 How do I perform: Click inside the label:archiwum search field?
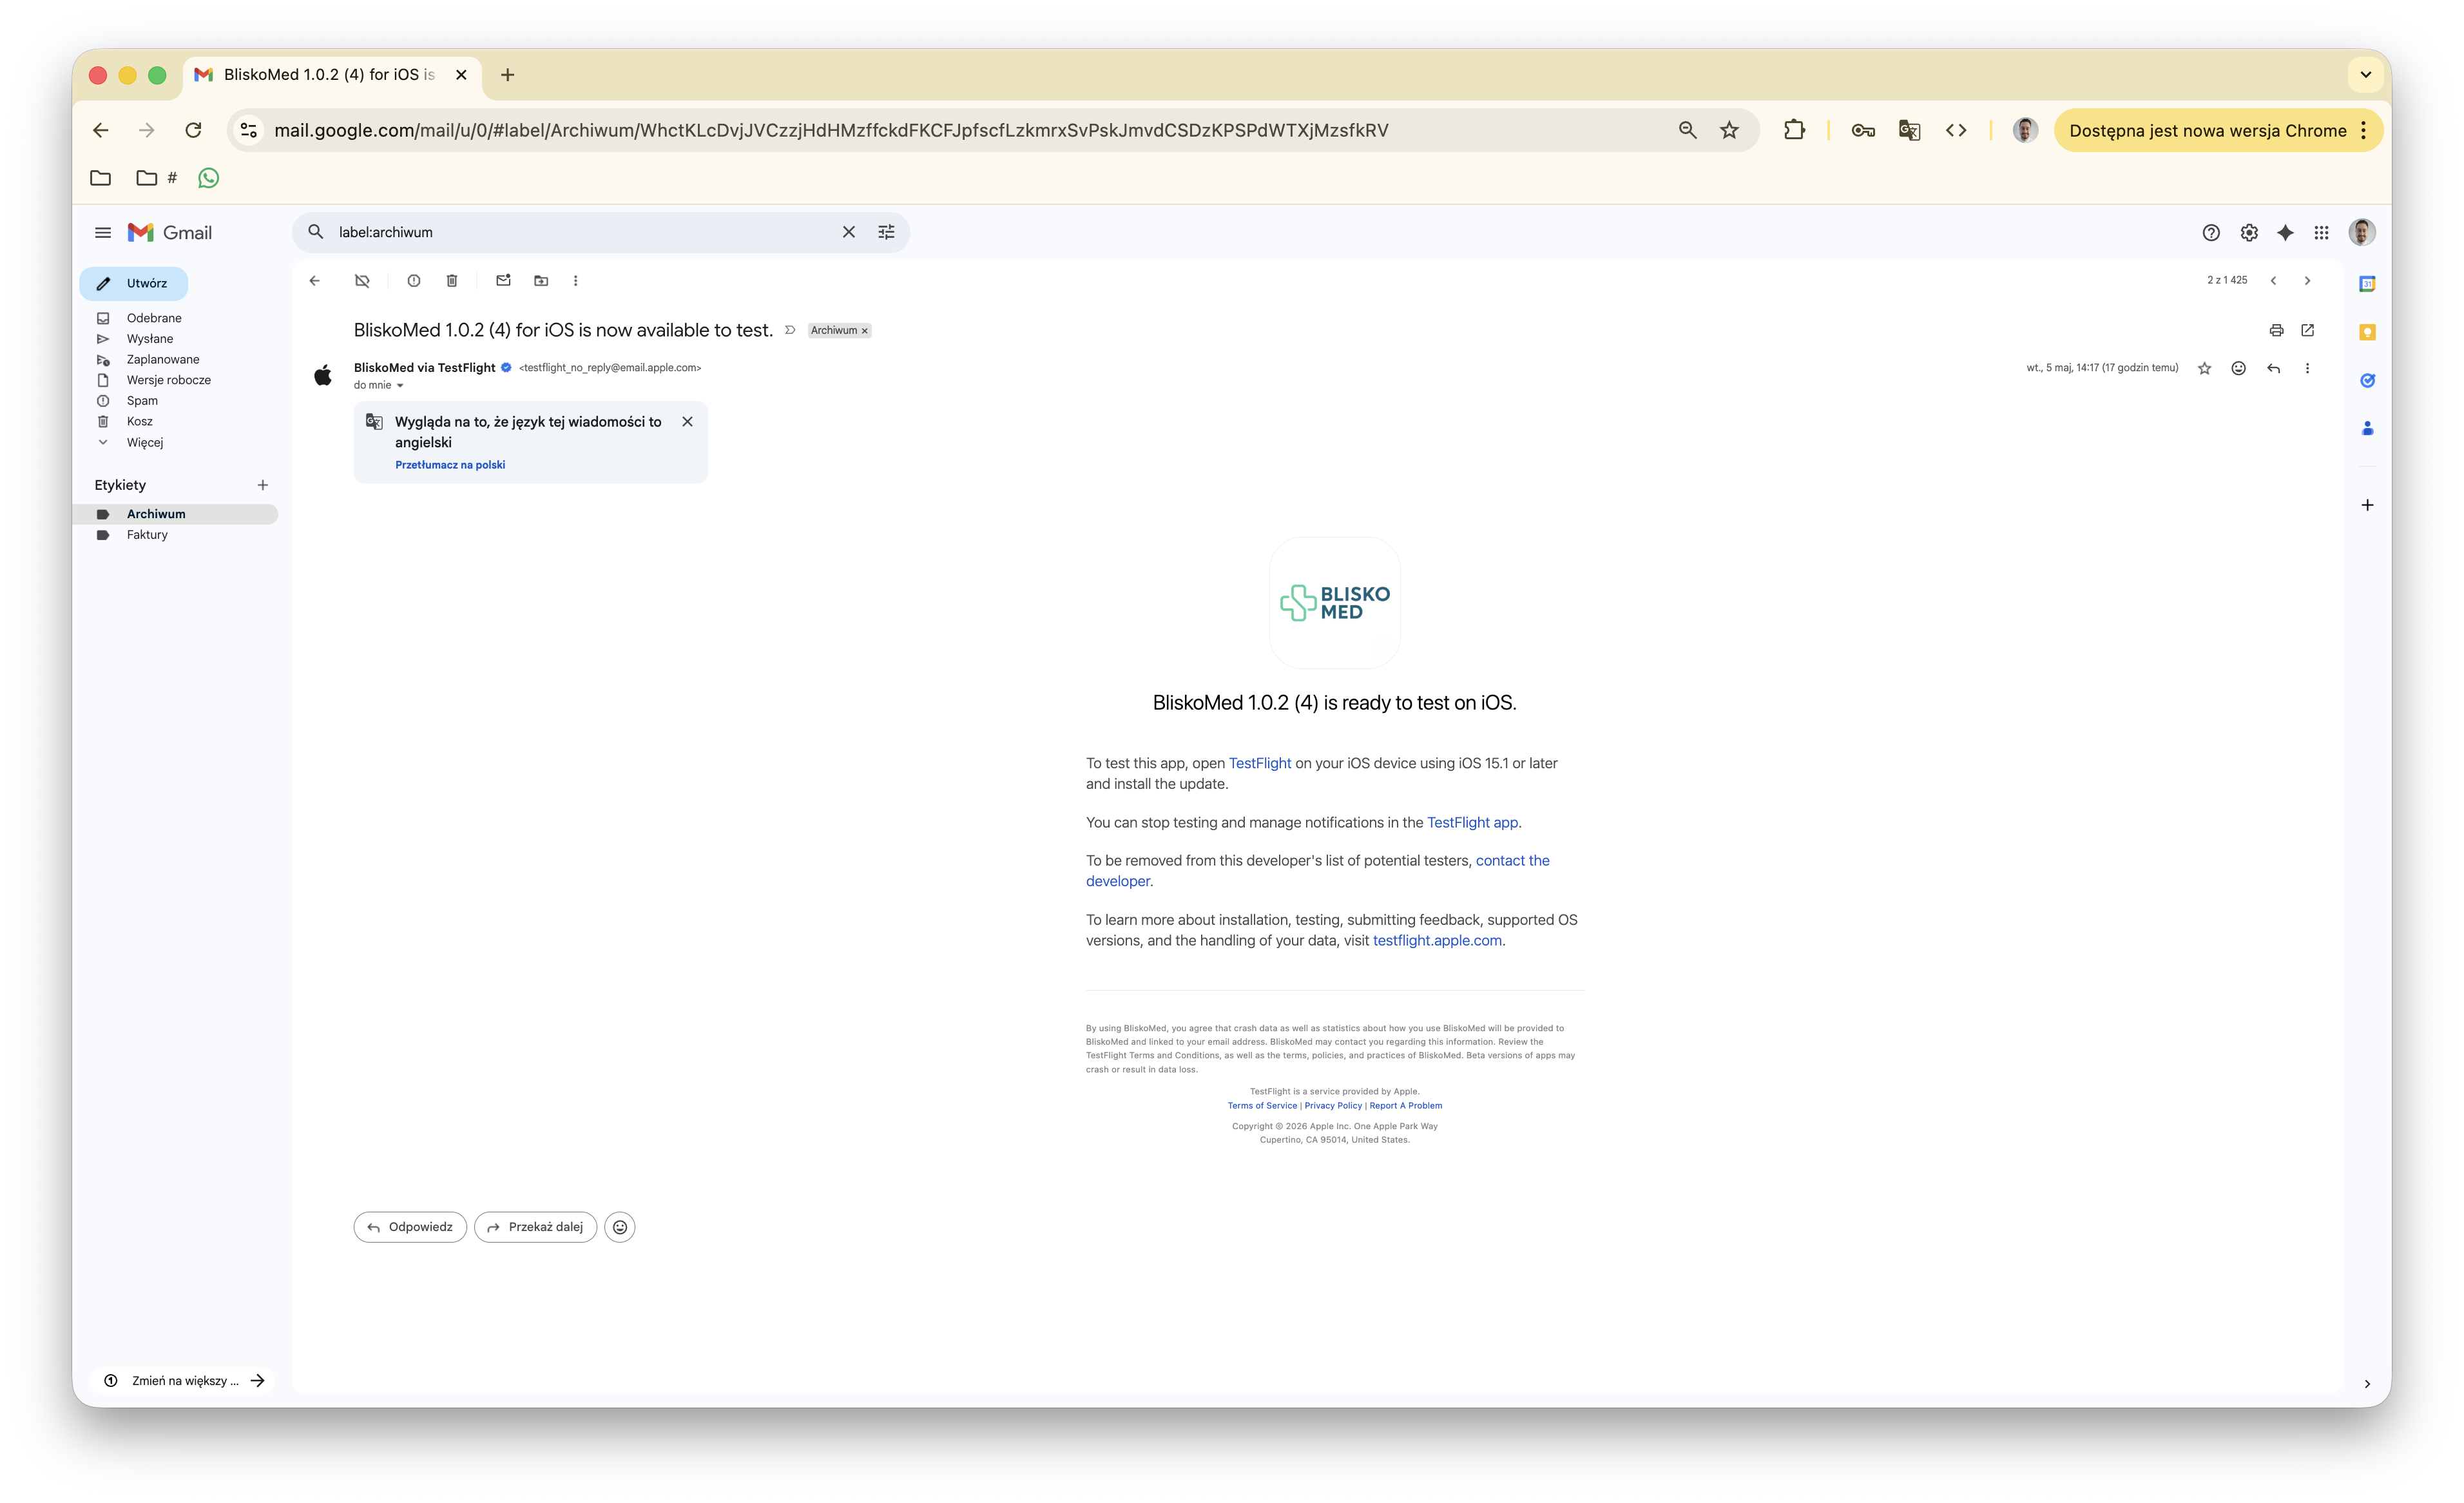(x=580, y=232)
